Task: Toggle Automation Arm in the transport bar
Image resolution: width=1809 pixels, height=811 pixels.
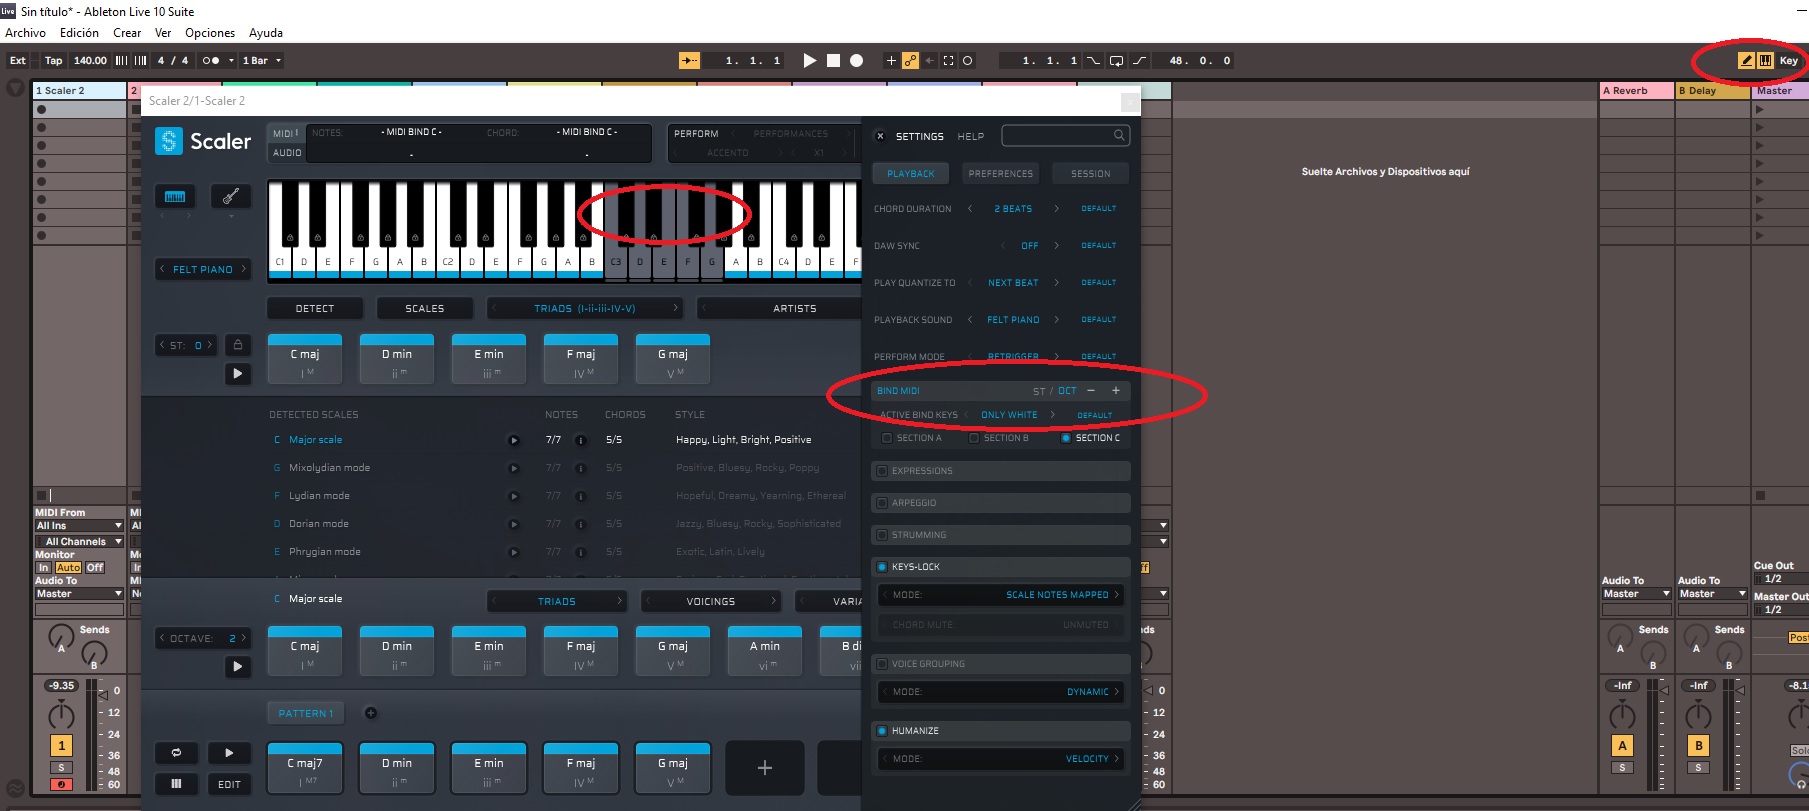Action: (910, 60)
